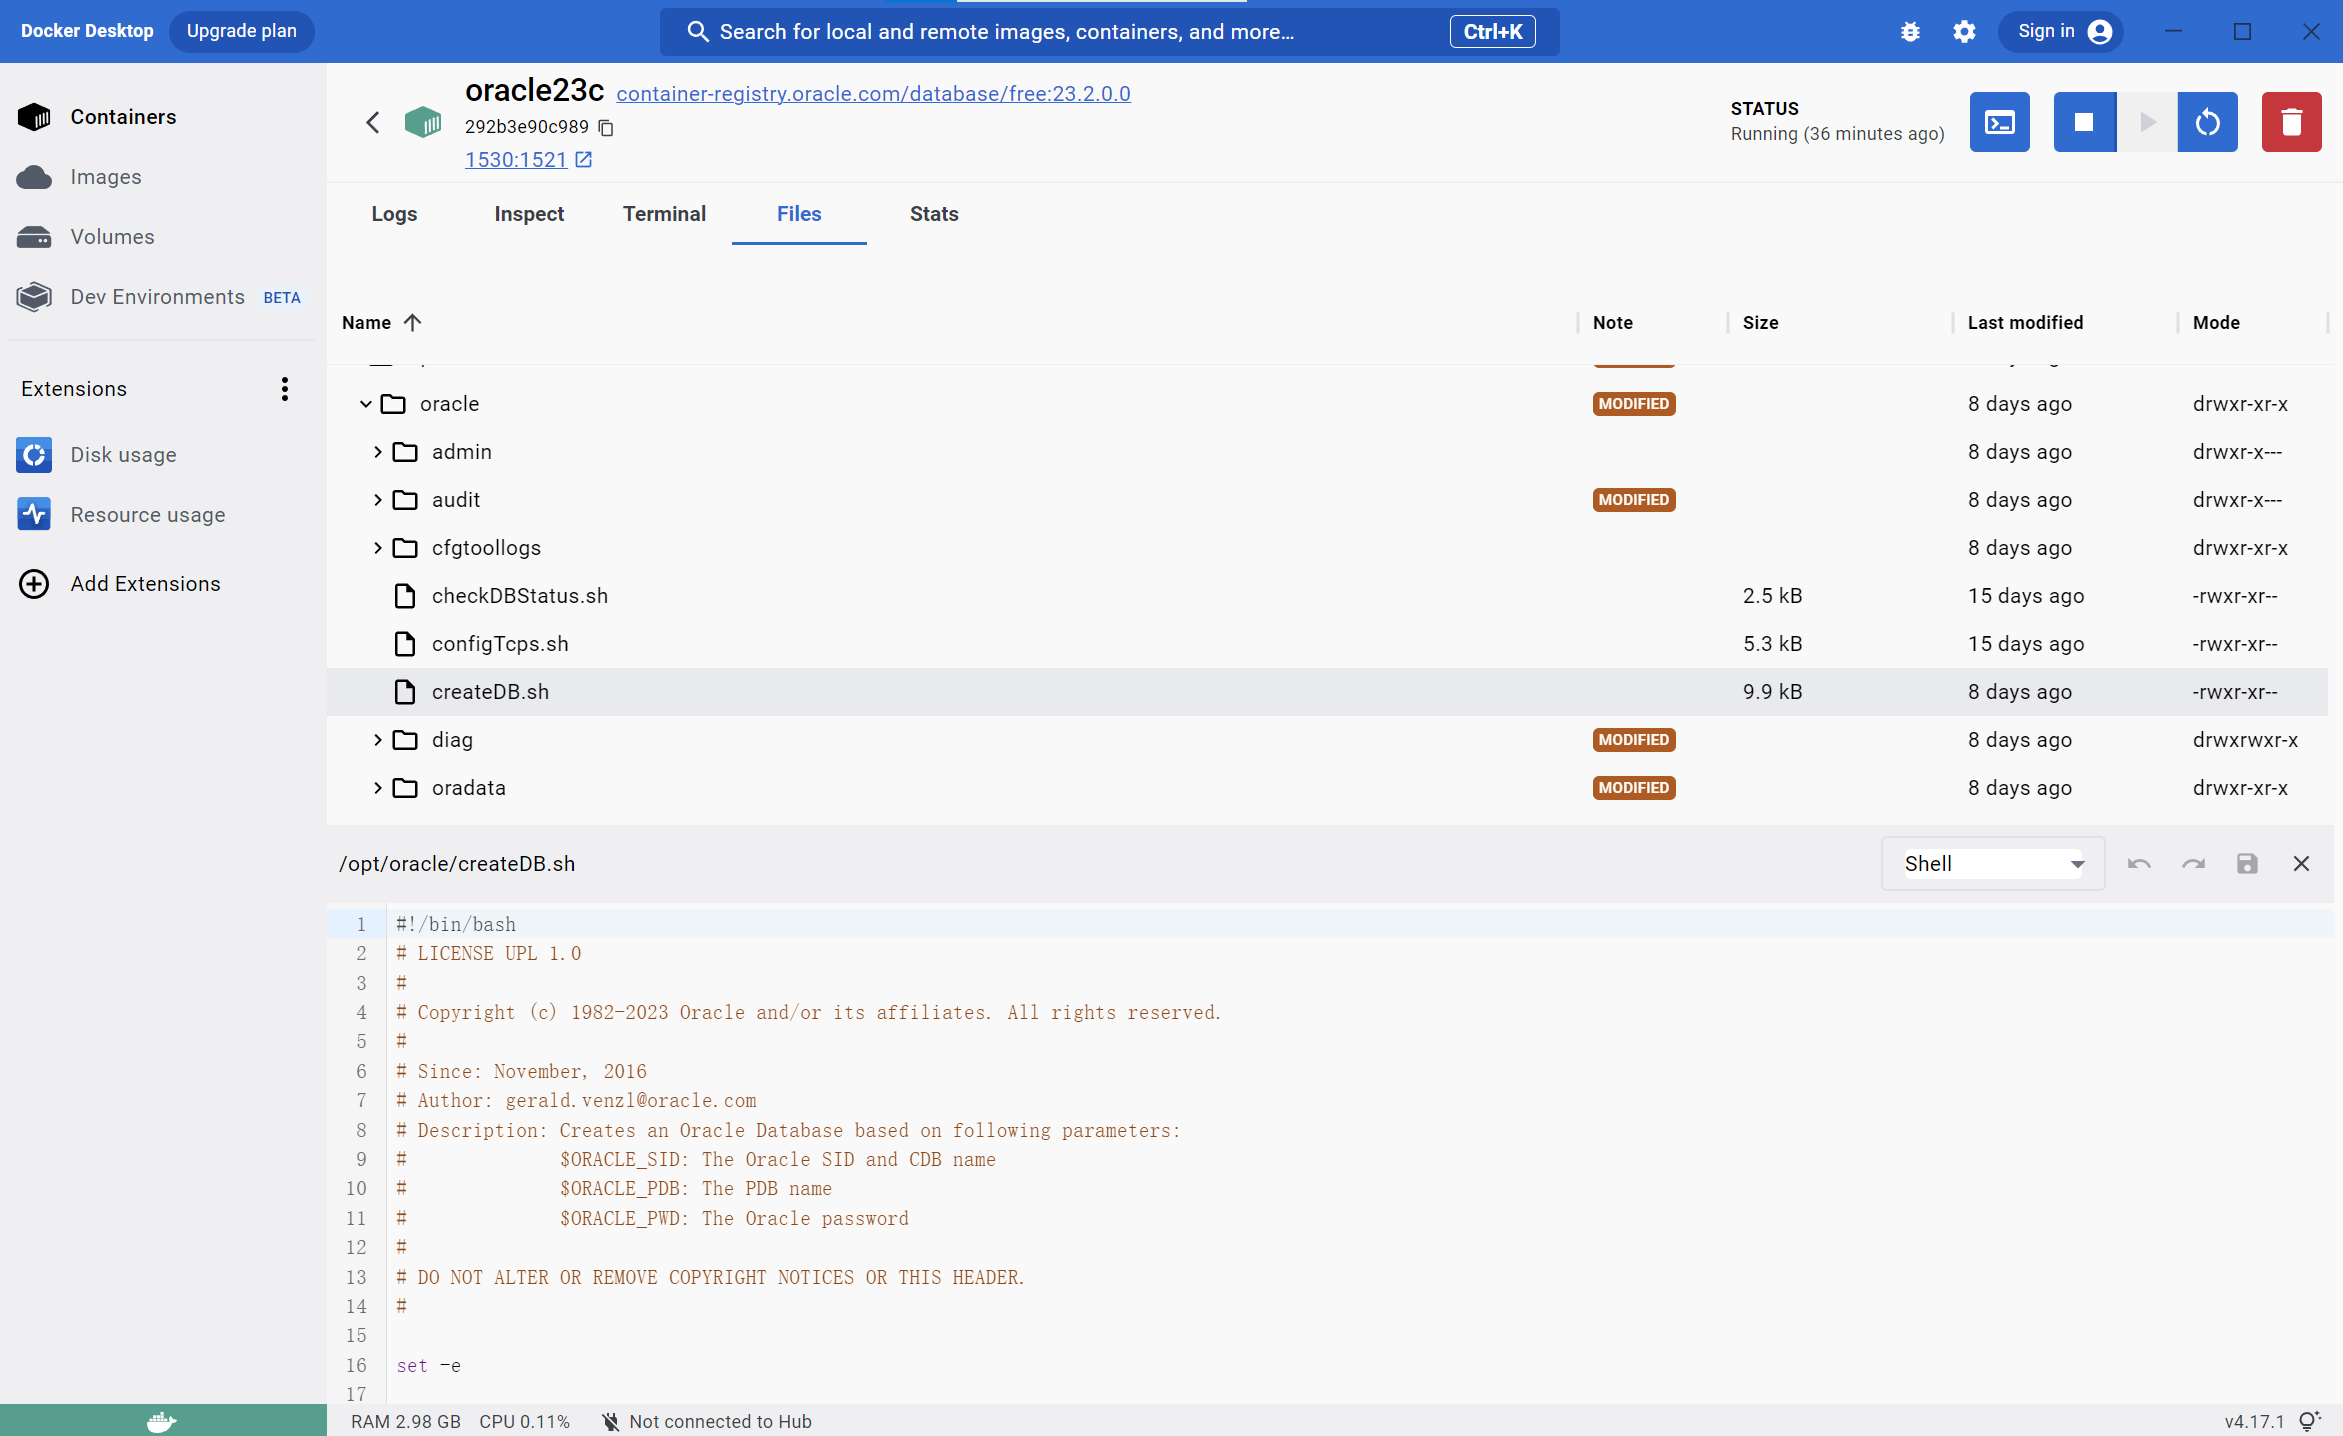This screenshot has height=1436, width=2343.
Task: Save the createDB.sh file
Action: click(2247, 863)
